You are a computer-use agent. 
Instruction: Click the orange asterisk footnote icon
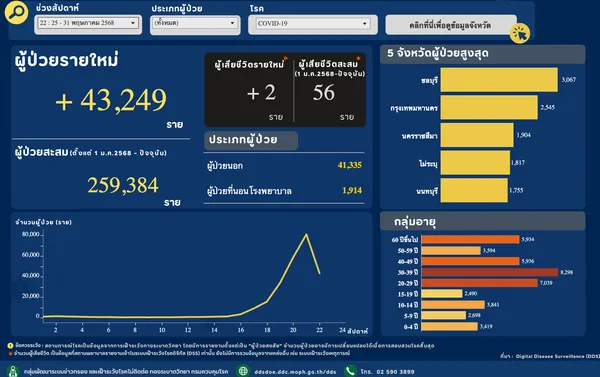pos(10,353)
